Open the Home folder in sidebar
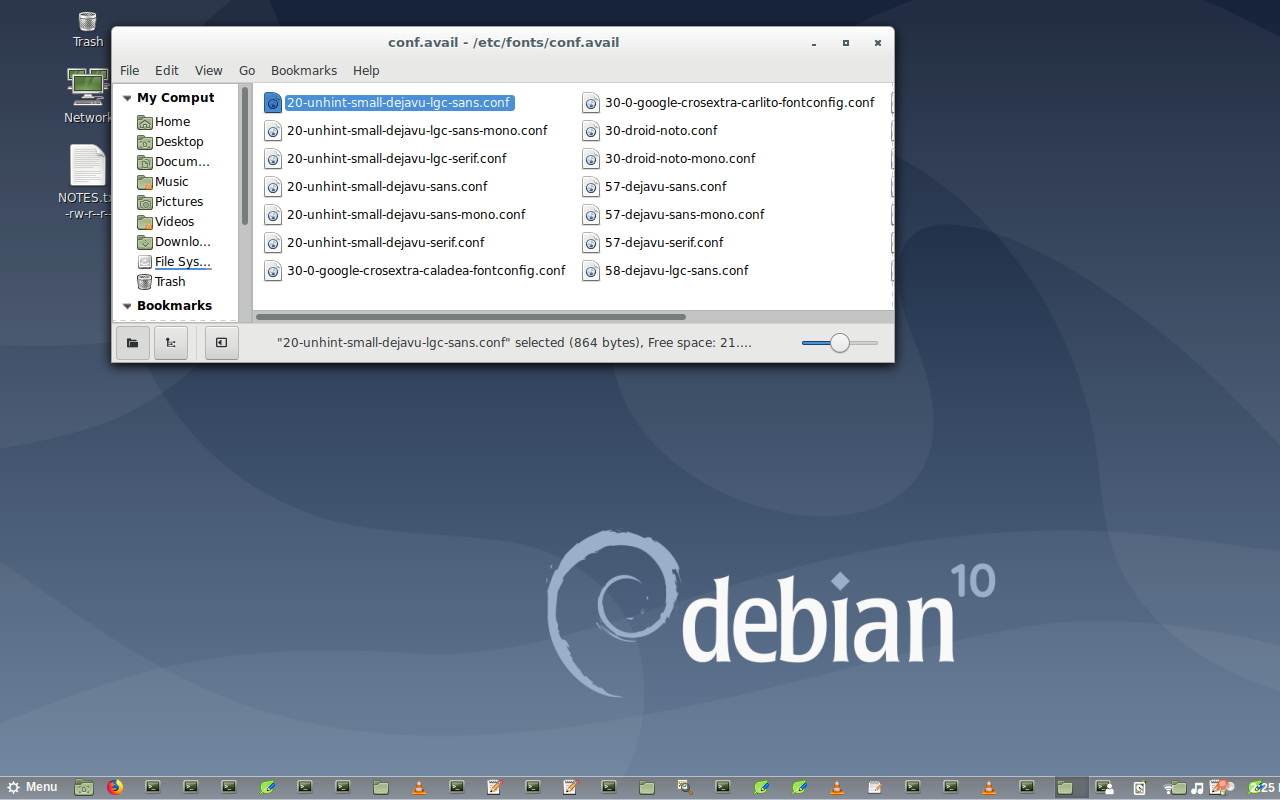The width and height of the screenshot is (1280, 800). [173, 122]
